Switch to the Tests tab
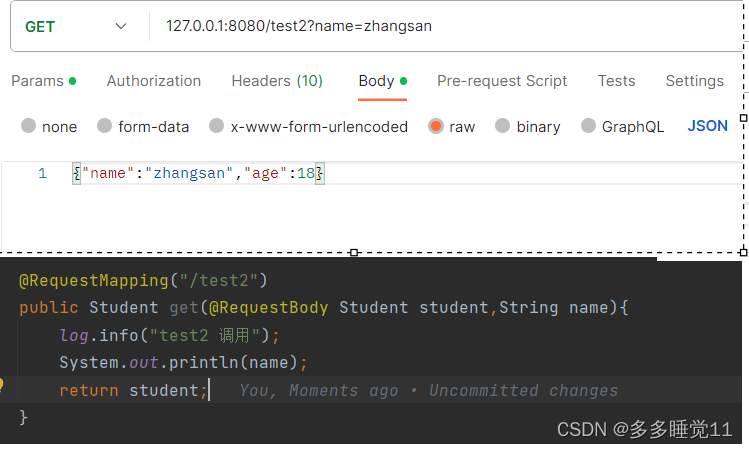 (x=616, y=81)
